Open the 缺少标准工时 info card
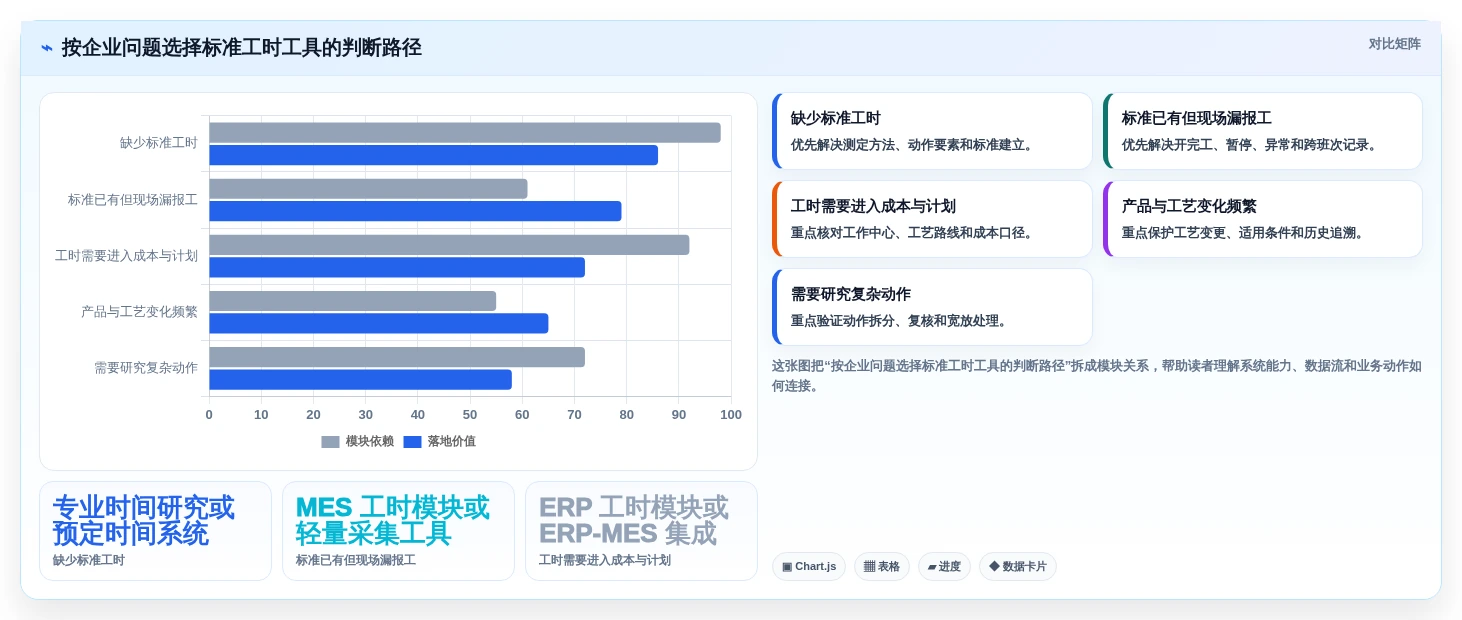Screen dimensions: 1462x620 tap(932, 131)
